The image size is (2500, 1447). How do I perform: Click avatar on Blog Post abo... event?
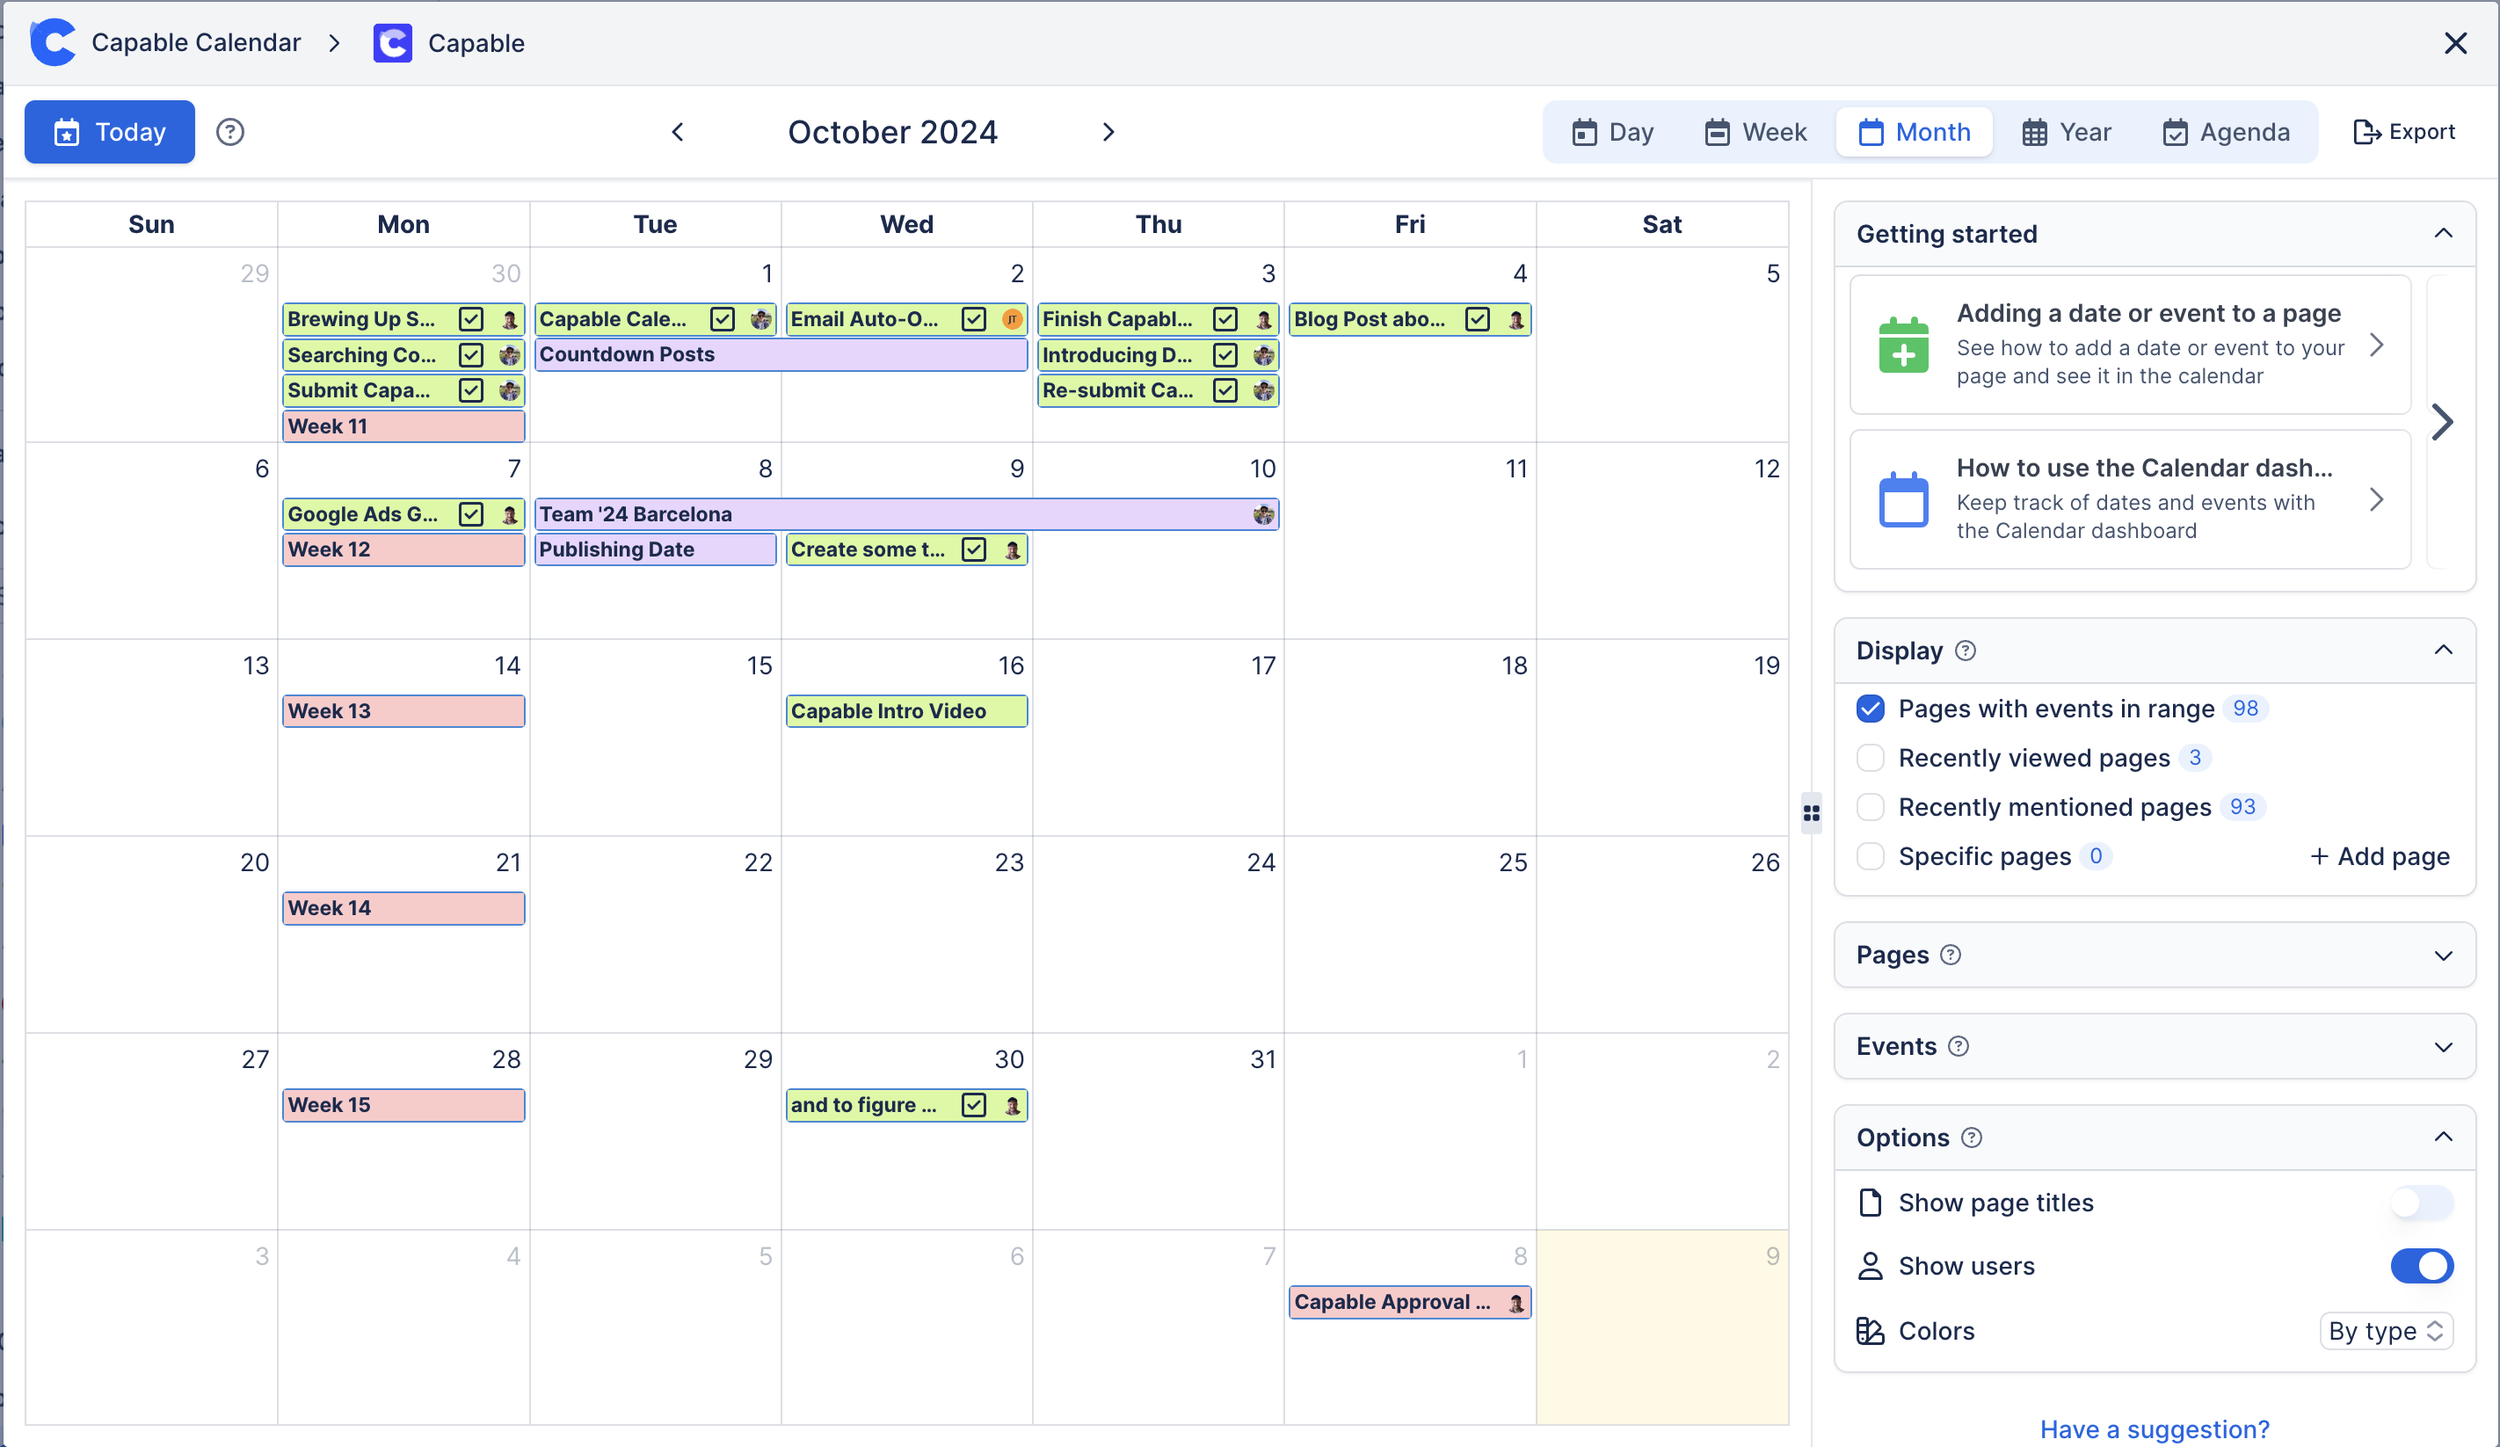(x=1516, y=319)
